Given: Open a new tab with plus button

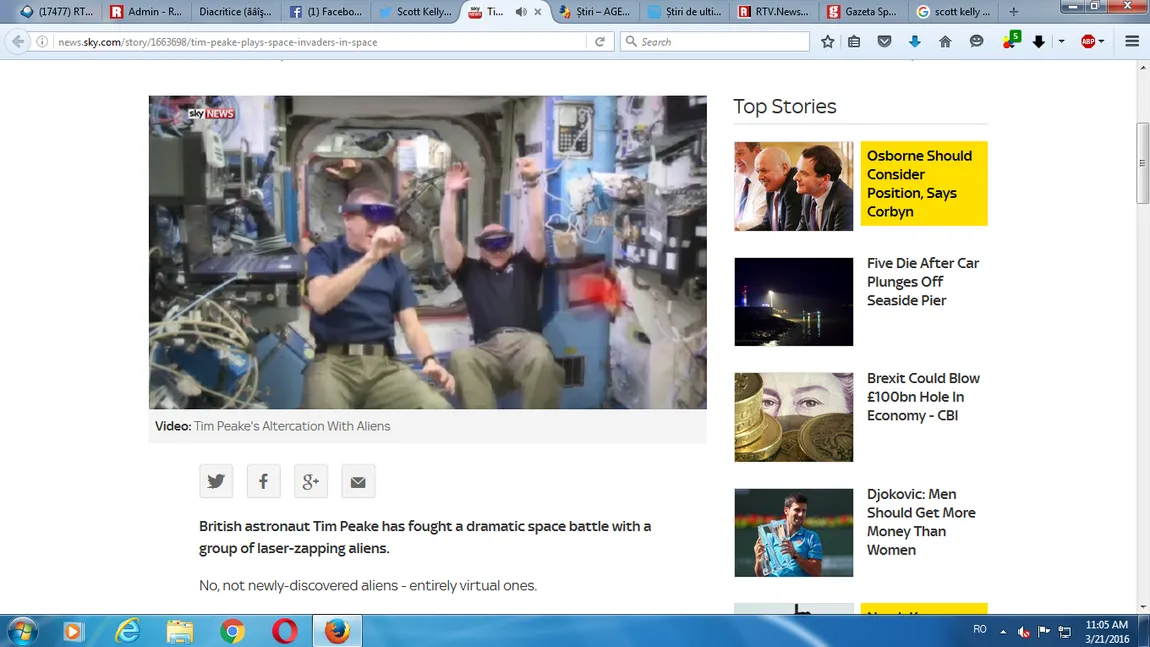Looking at the screenshot, I should tap(1014, 12).
